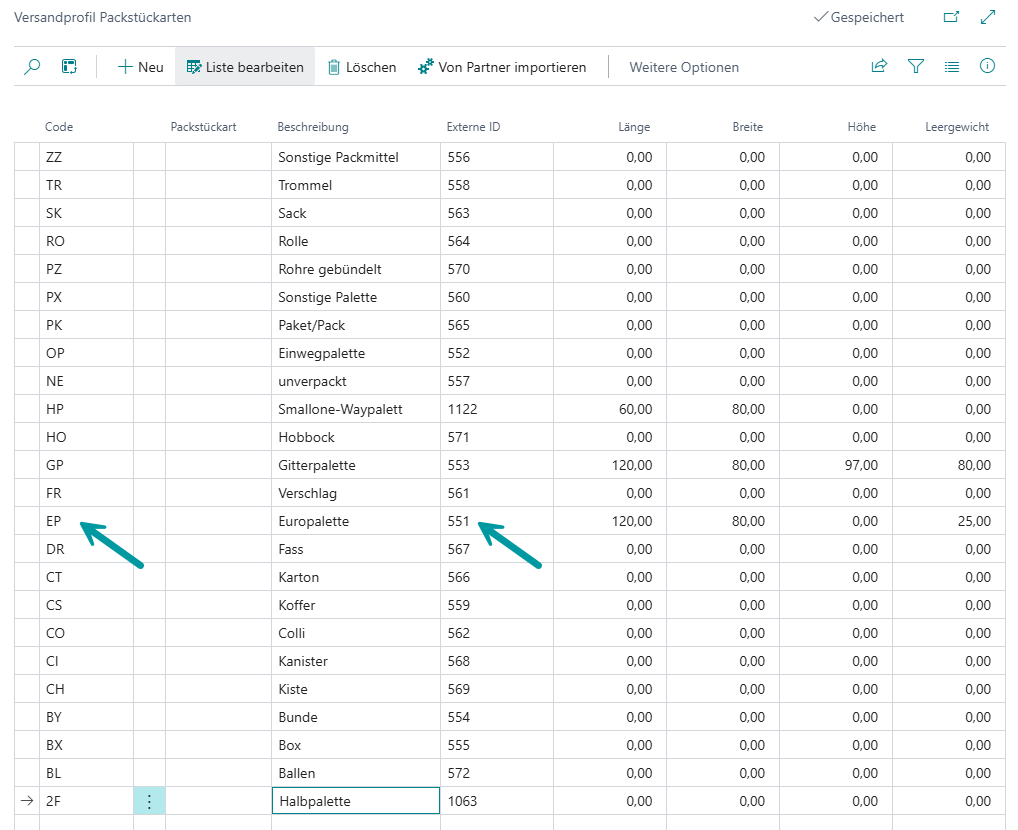Image resolution: width=1018 pixels, height=830 pixels.
Task: Click Liste bearbeiten button
Action: [x=245, y=67]
